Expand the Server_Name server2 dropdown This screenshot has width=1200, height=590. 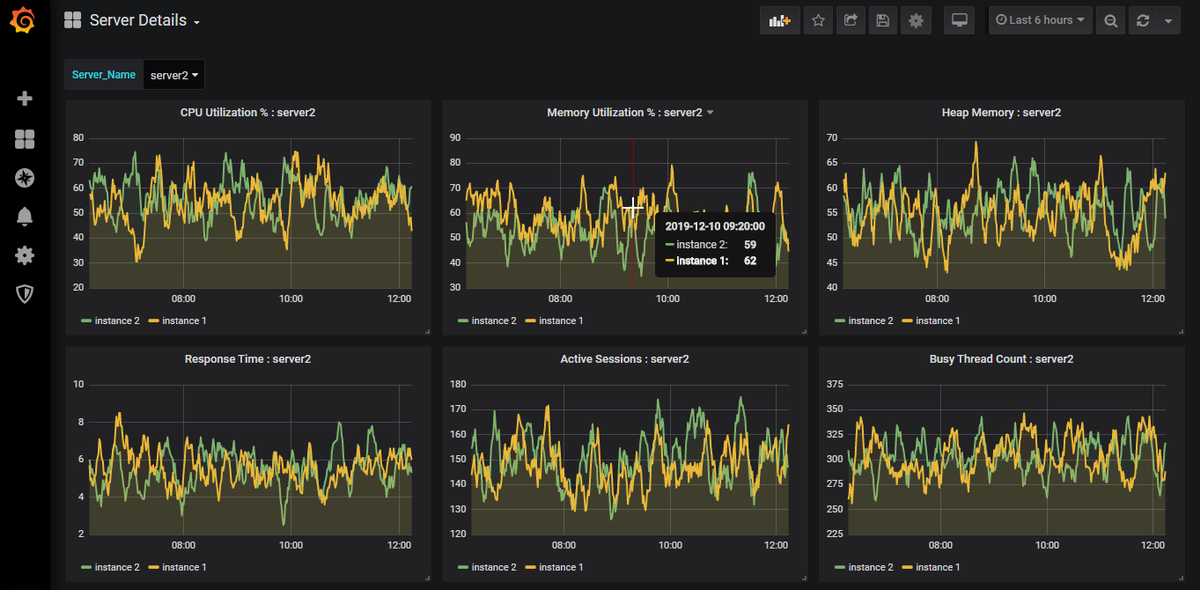pyautogui.click(x=174, y=75)
